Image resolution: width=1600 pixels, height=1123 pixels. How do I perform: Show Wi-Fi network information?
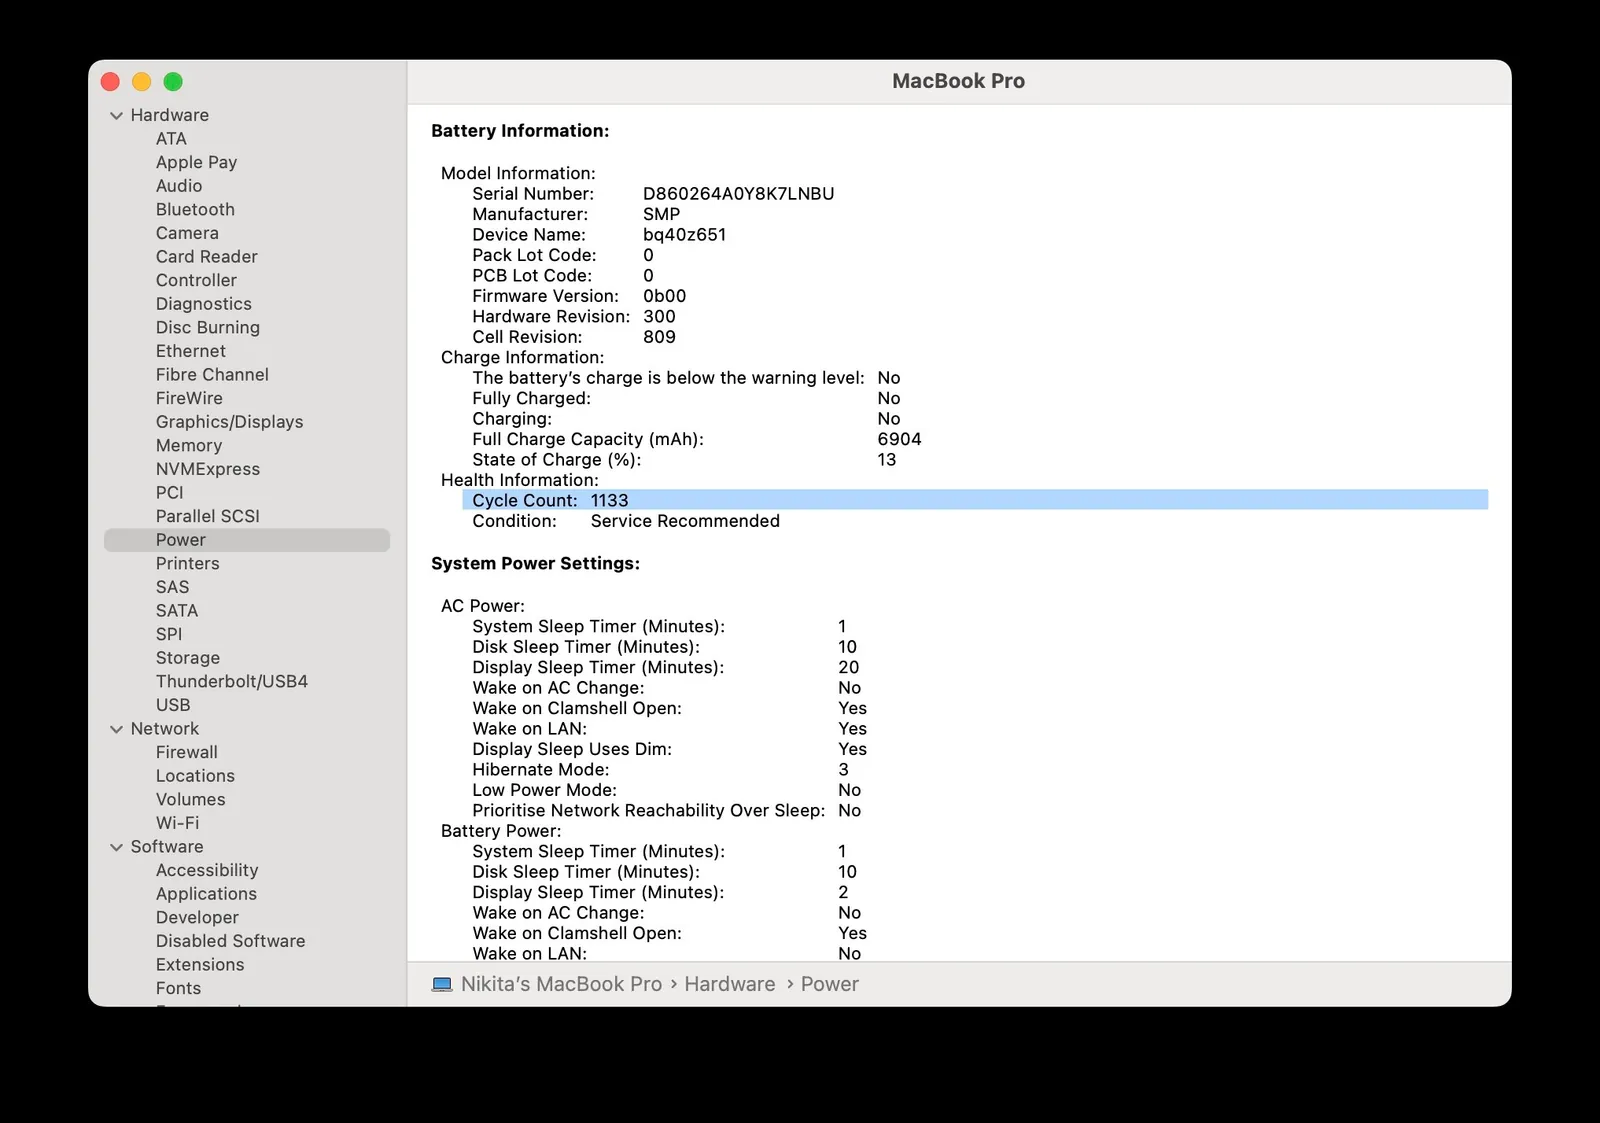178,824
